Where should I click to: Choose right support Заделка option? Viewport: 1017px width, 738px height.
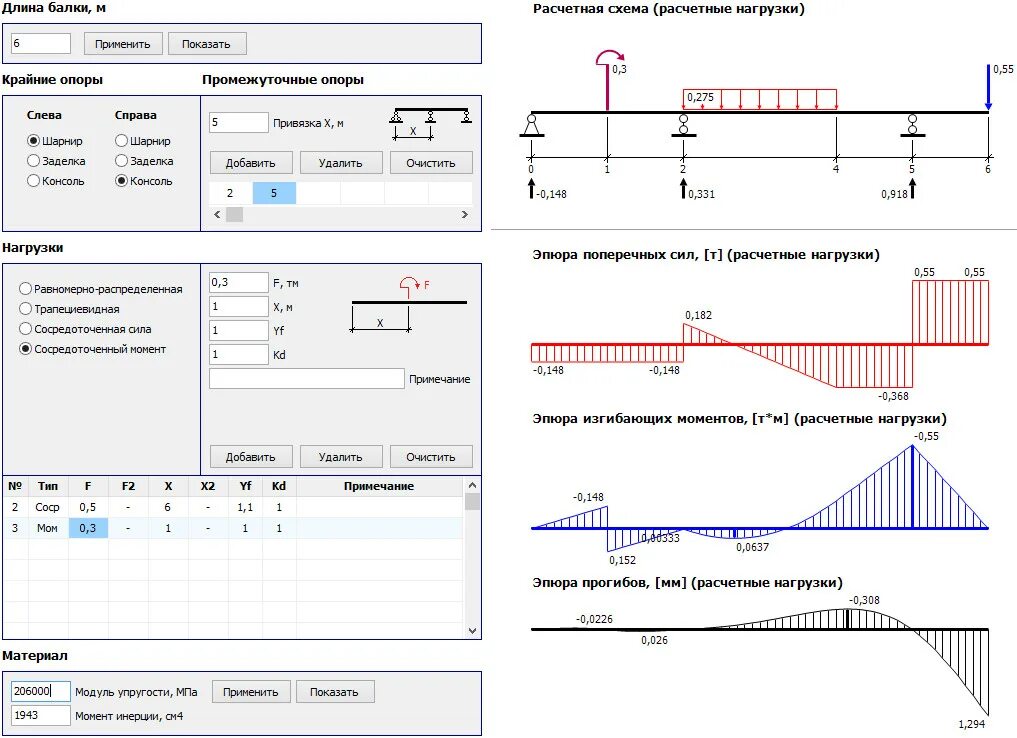[121, 161]
